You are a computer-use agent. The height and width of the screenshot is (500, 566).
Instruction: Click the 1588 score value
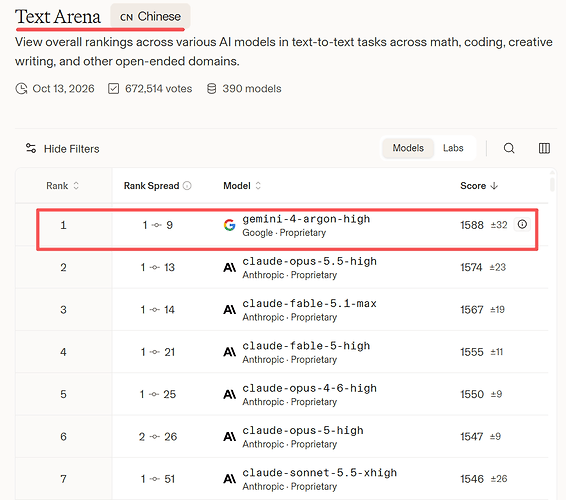471,225
